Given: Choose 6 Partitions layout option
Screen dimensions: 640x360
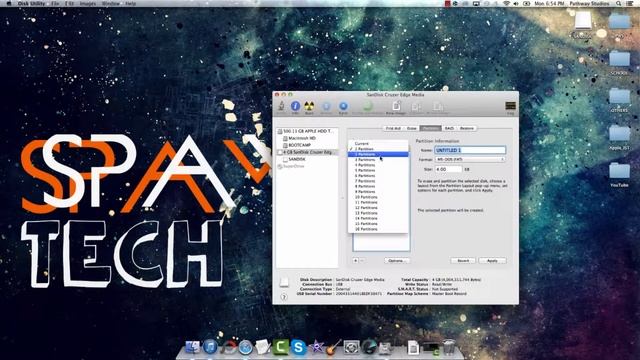Looking at the screenshot, I should pyautogui.click(x=378, y=176).
